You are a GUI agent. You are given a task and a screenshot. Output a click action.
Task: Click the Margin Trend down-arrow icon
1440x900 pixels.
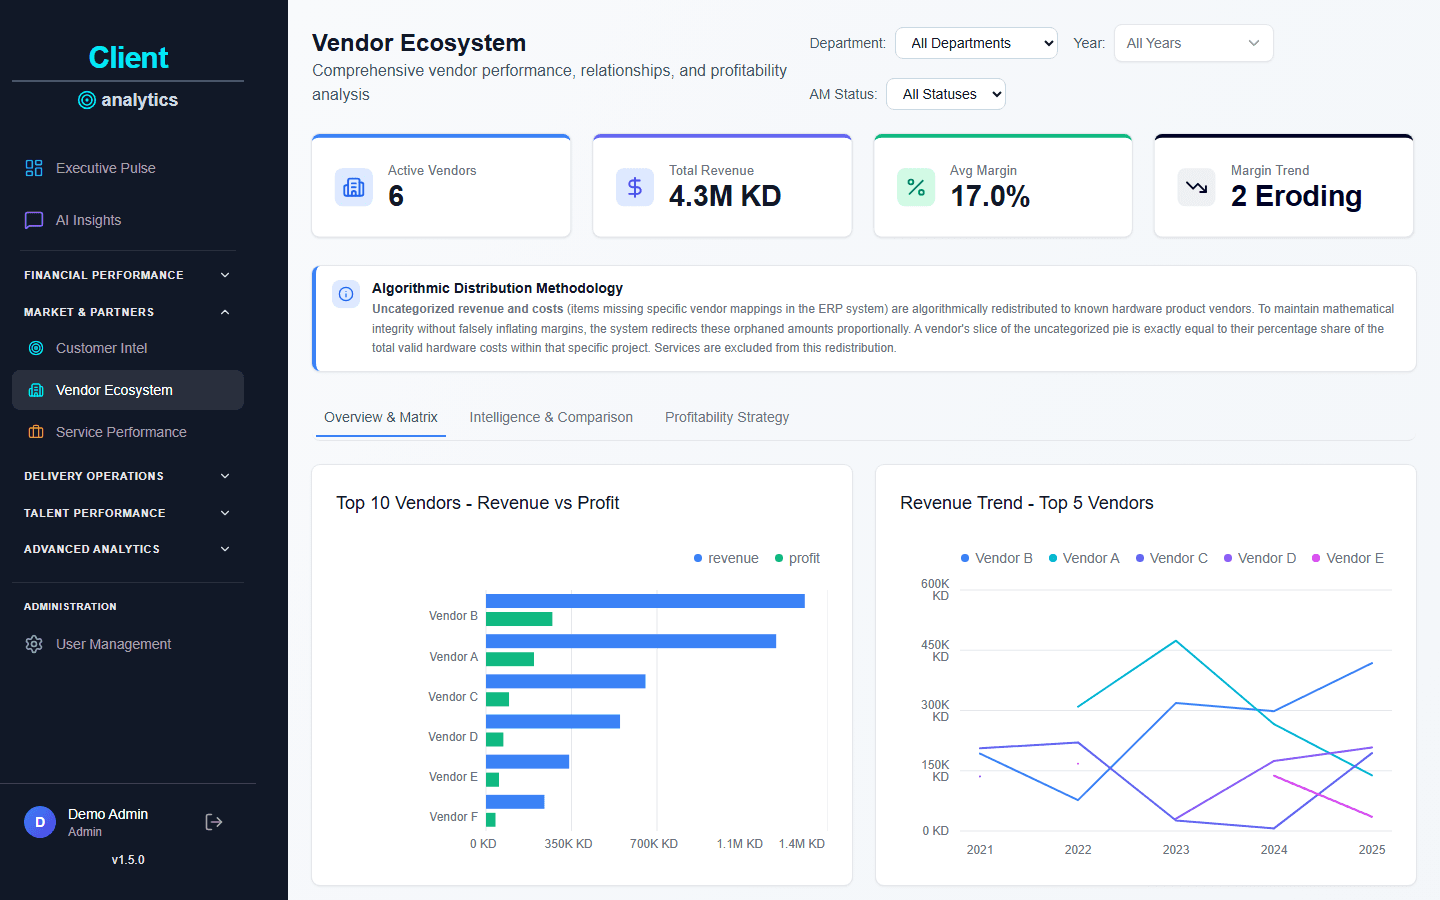[1197, 187]
